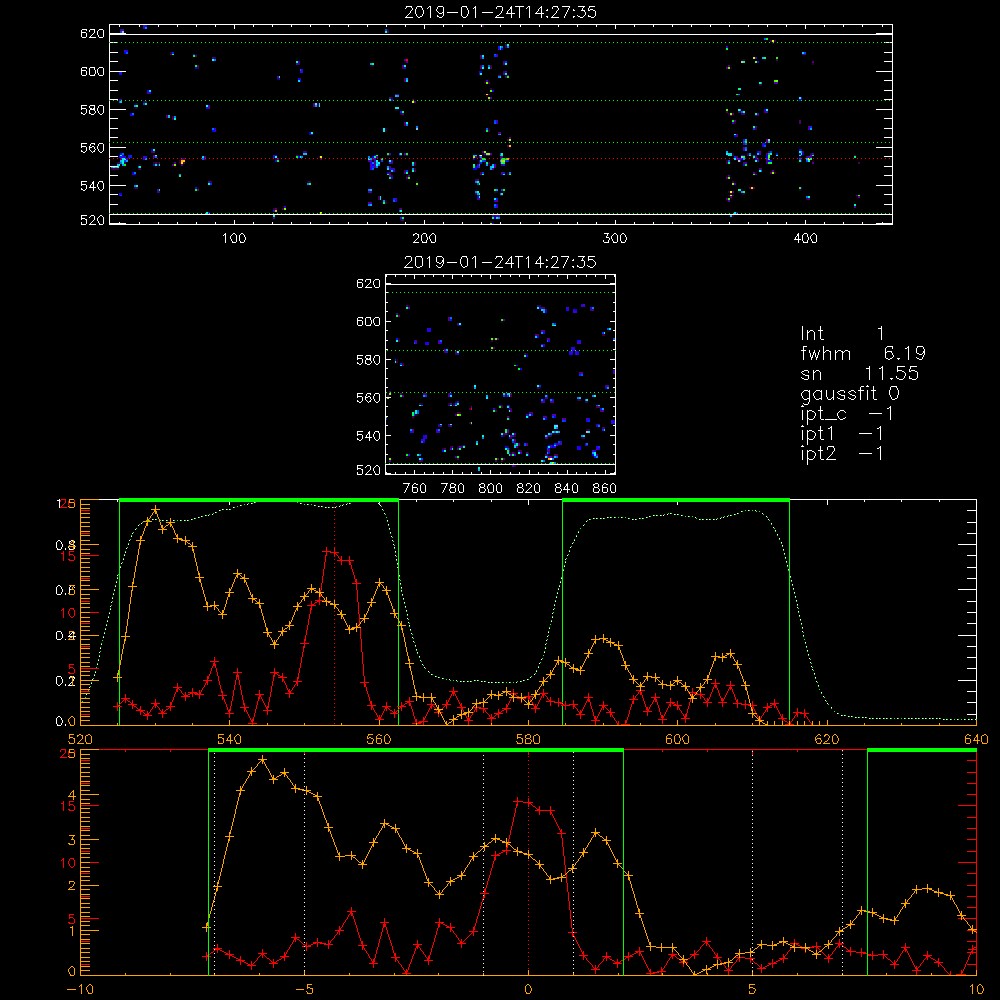This screenshot has height=1000, width=1000.
Task: Click x-axis label 200 on top plot
Action: tap(424, 239)
